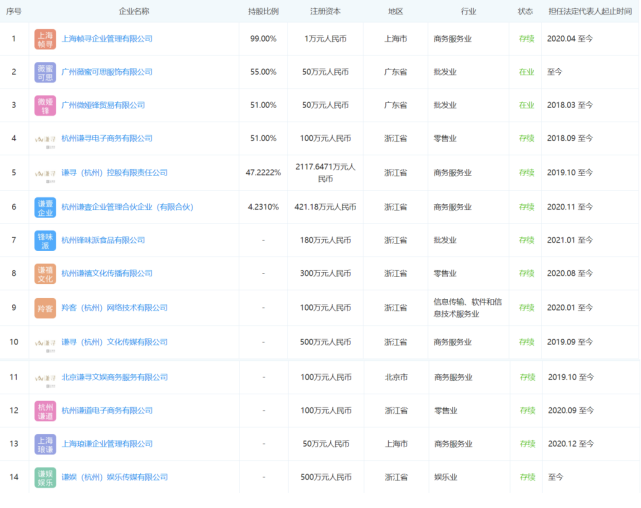Image resolution: width=641 pixels, height=508 pixels.
Task: Click the 企业名称 column header
Action: point(134,11)
